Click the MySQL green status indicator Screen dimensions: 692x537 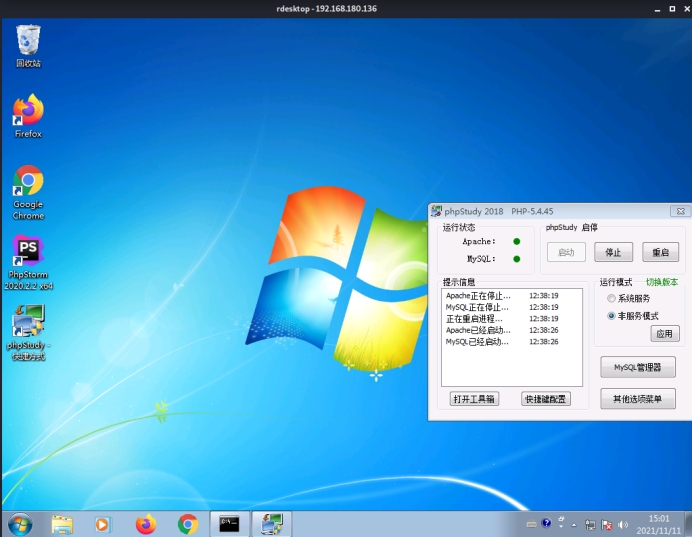tap(517, 259)
